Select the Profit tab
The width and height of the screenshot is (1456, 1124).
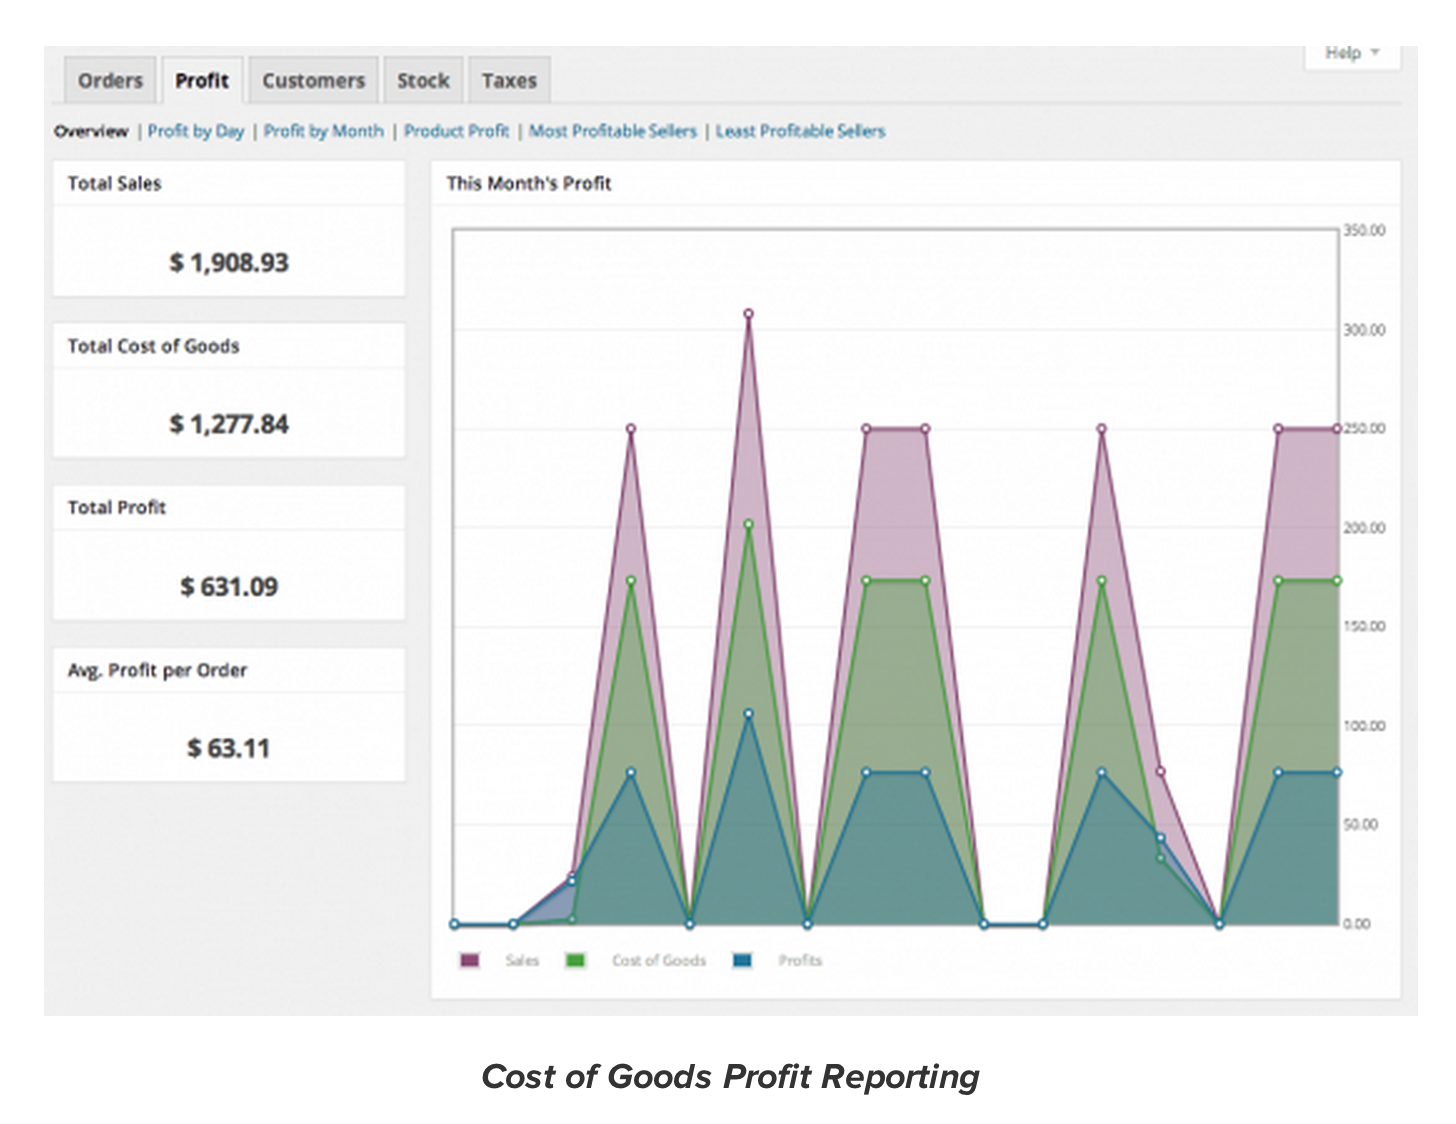click(x=202, y=81)
